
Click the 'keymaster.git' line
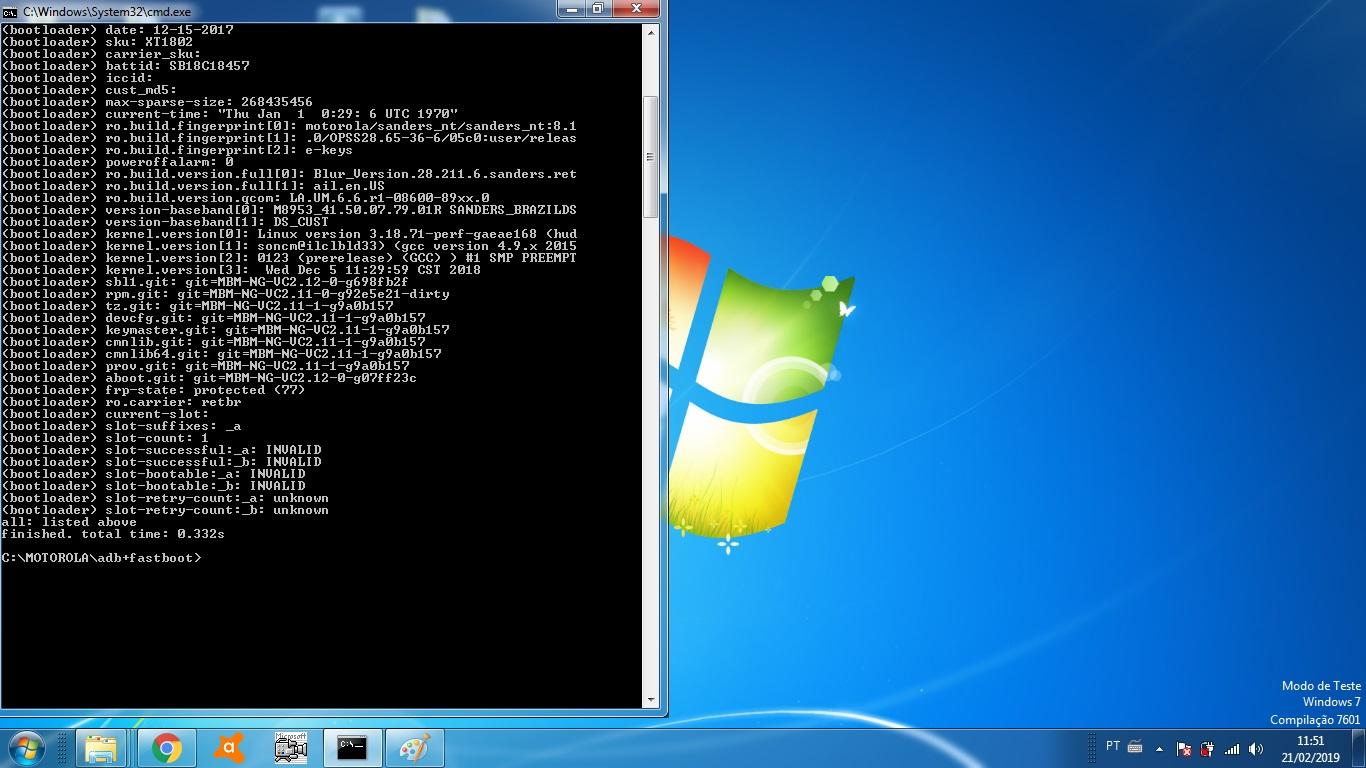[225, 330]
